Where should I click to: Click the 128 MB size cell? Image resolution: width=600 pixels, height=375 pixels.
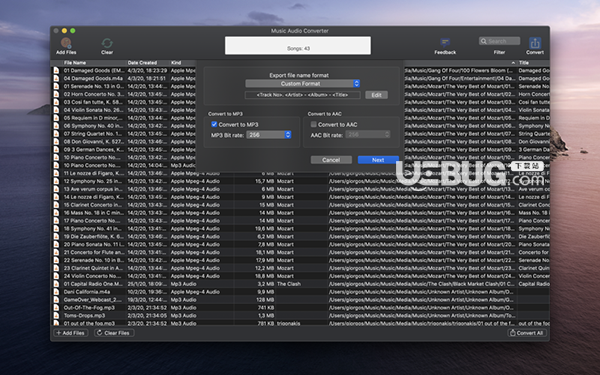coord(265,300)
